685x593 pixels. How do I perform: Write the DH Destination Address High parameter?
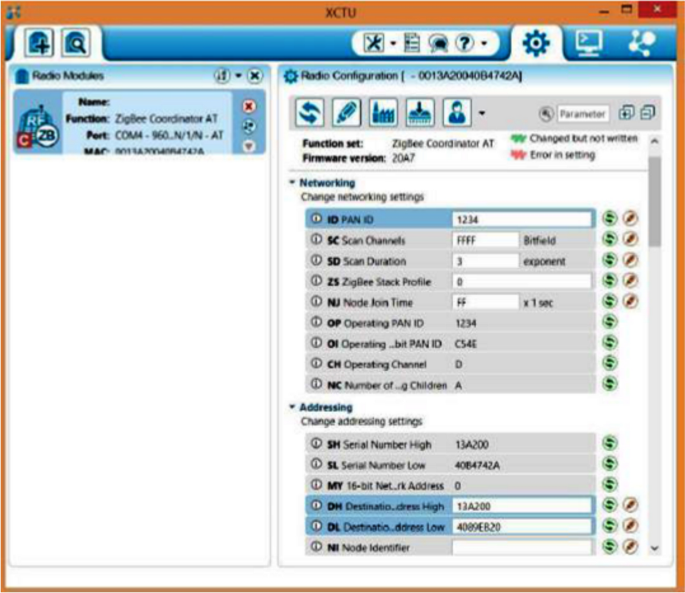click(x=630, y=505)
